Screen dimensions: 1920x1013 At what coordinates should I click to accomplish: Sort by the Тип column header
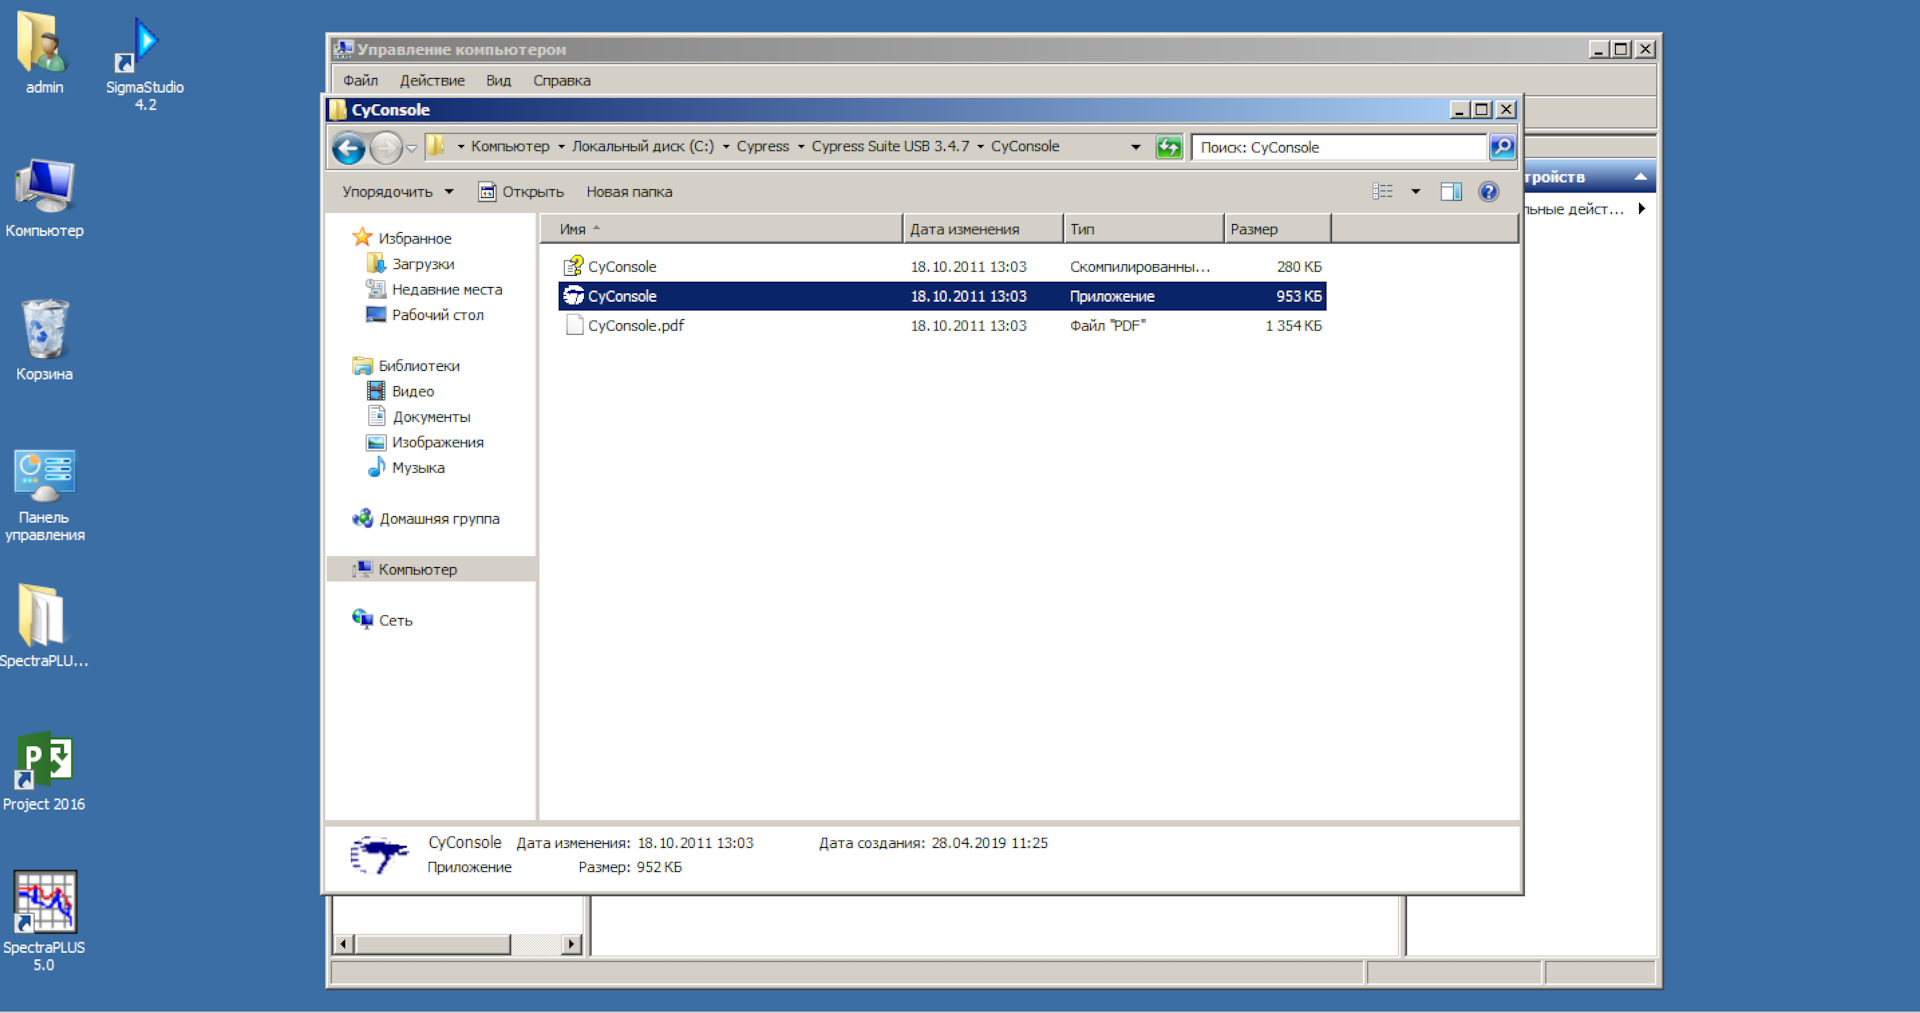click(1144, 229)
